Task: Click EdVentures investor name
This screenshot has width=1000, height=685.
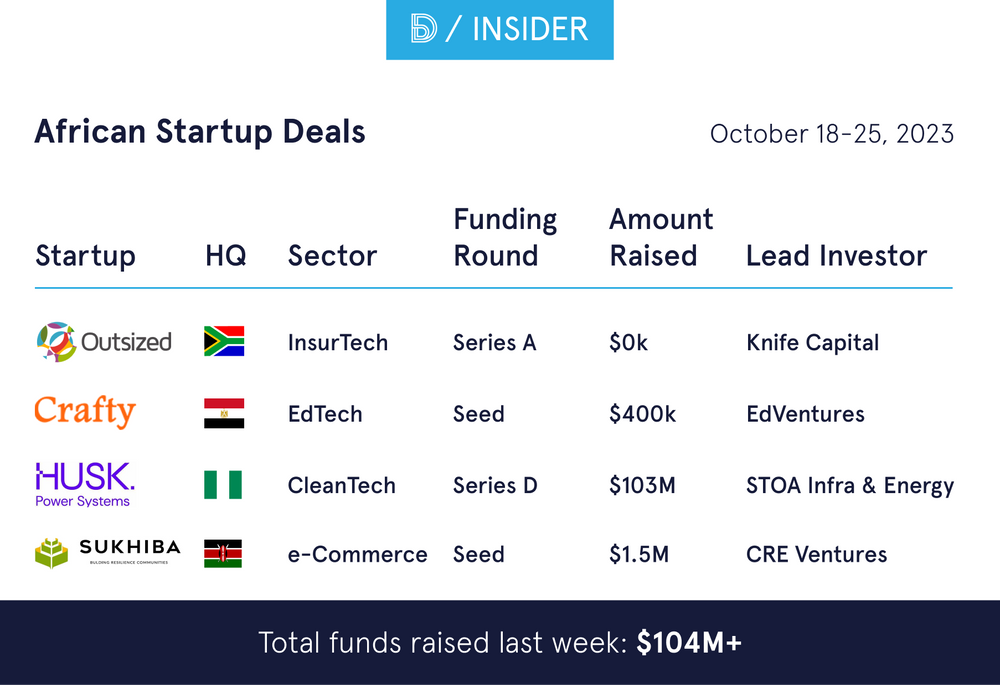Action: [x=805, y=414]
